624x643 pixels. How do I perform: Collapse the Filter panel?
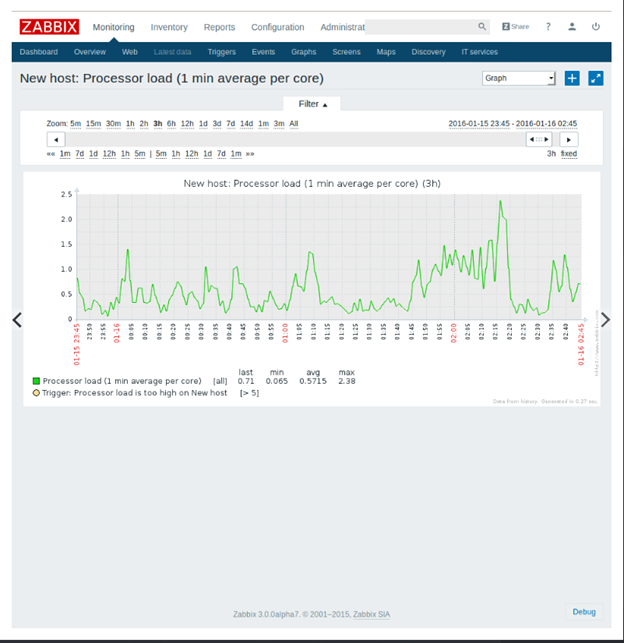(x=312, y=104)
